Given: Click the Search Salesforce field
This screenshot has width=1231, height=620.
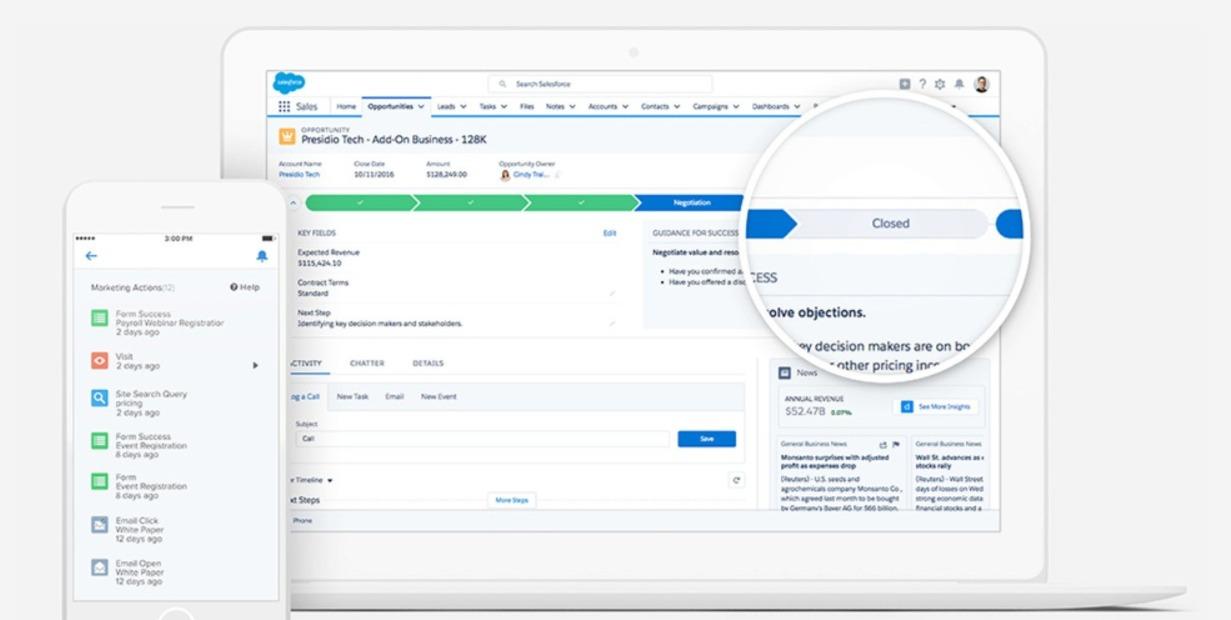Looking at the screenshot, I should [600, 84].
